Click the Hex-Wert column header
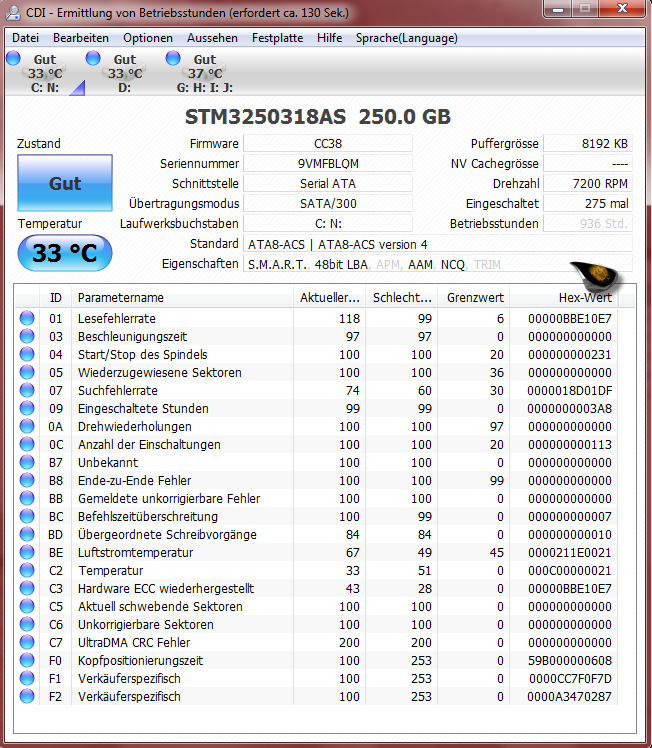This screenshot has height=748, width=652. tap(563, 298)
